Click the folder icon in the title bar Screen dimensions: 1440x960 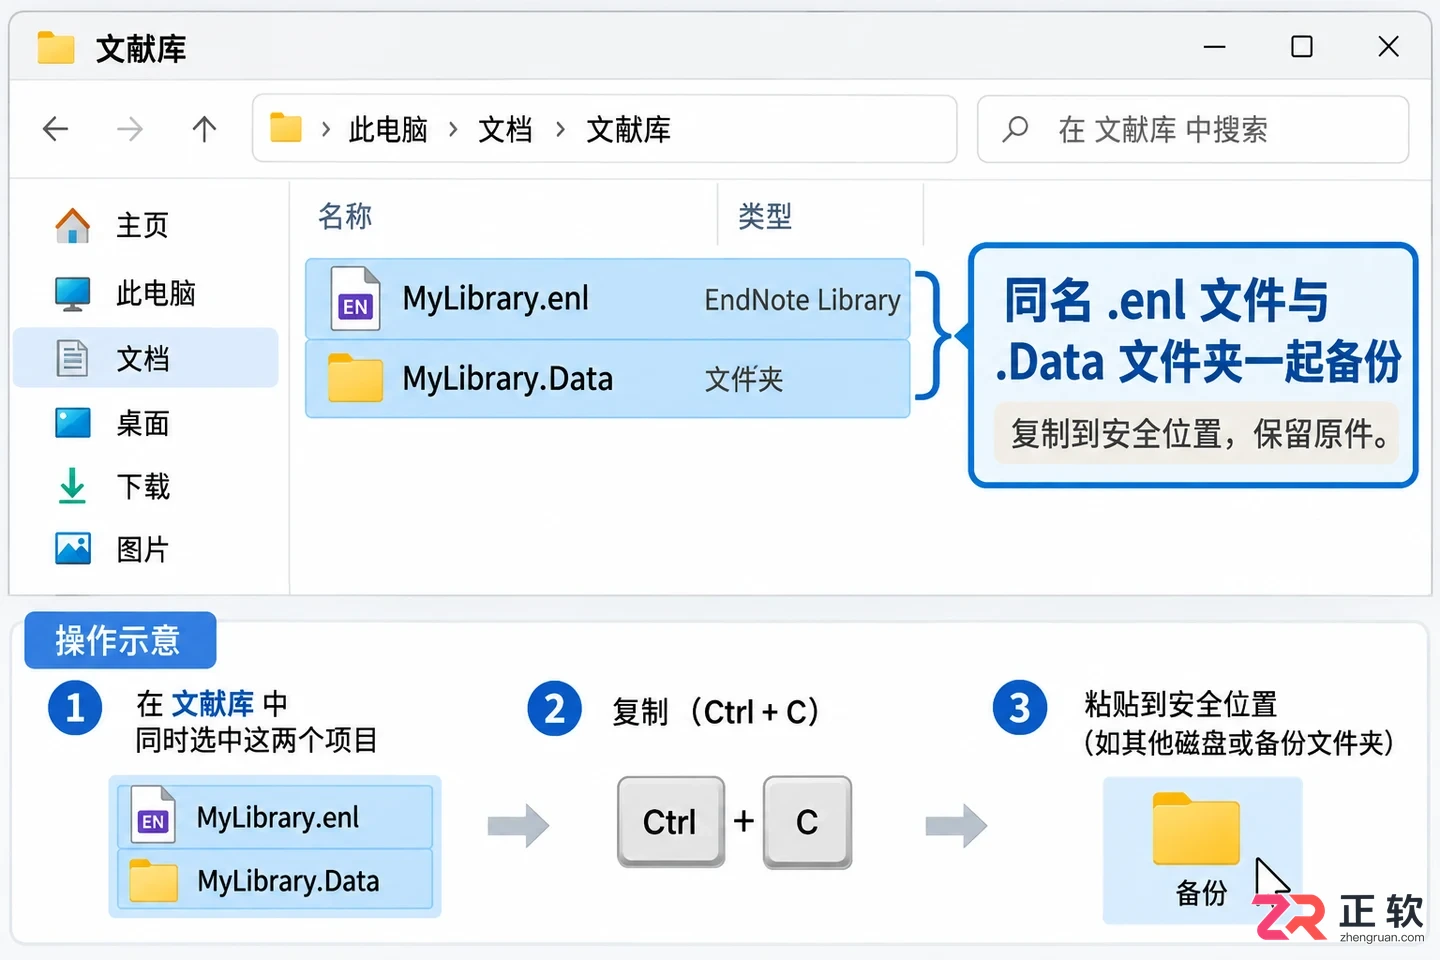[x=56, y=47]
